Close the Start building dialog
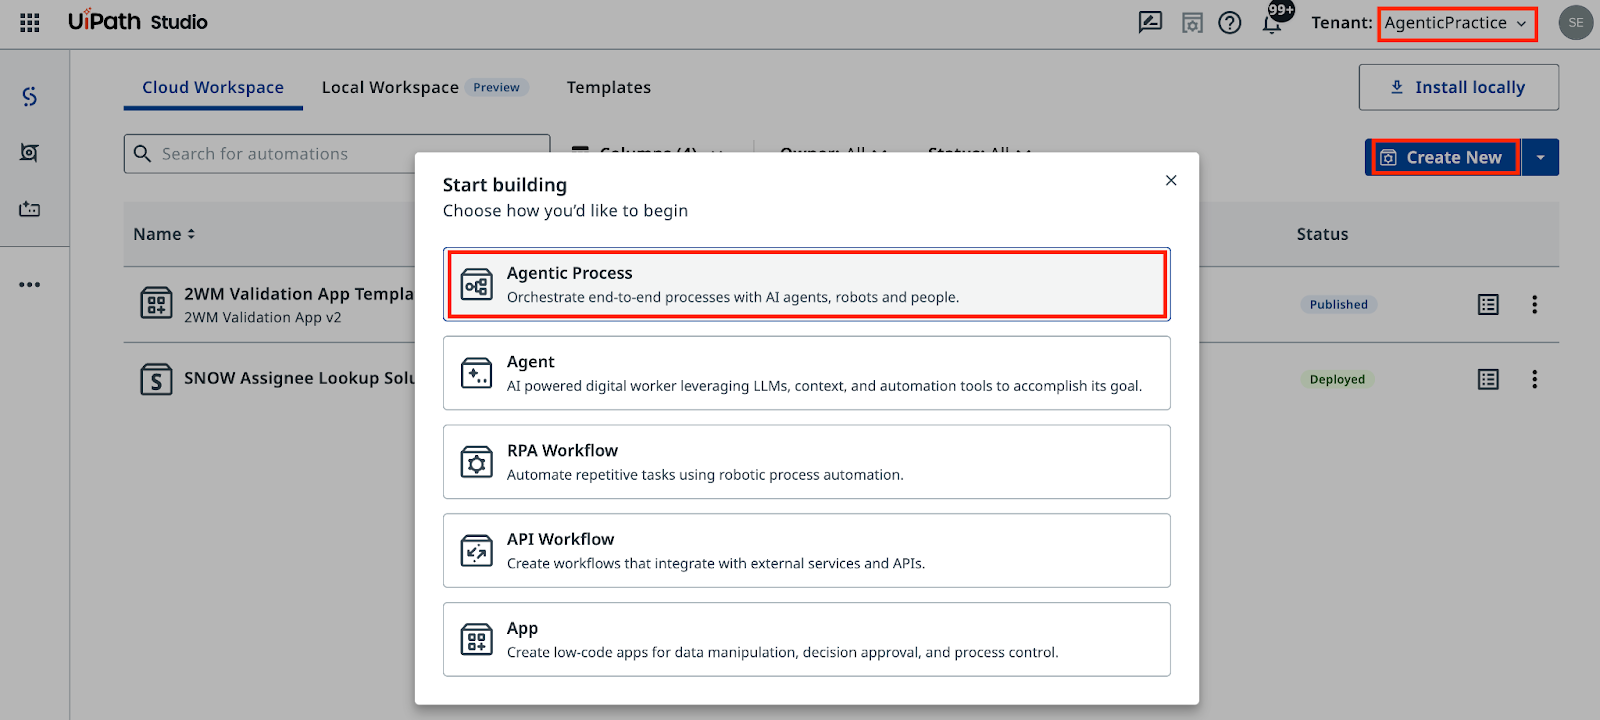The height and width of the screenshot is (720, 1600). 1171,180
